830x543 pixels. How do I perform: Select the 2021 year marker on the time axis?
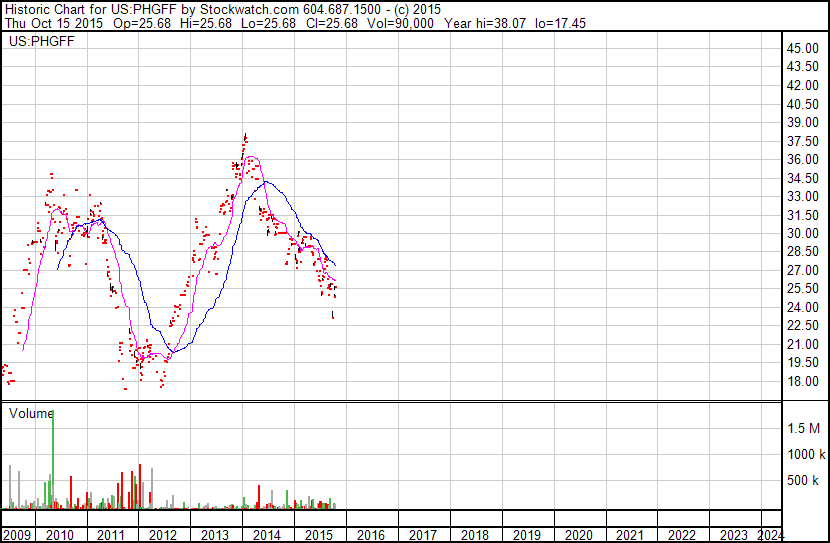[631, 534]
